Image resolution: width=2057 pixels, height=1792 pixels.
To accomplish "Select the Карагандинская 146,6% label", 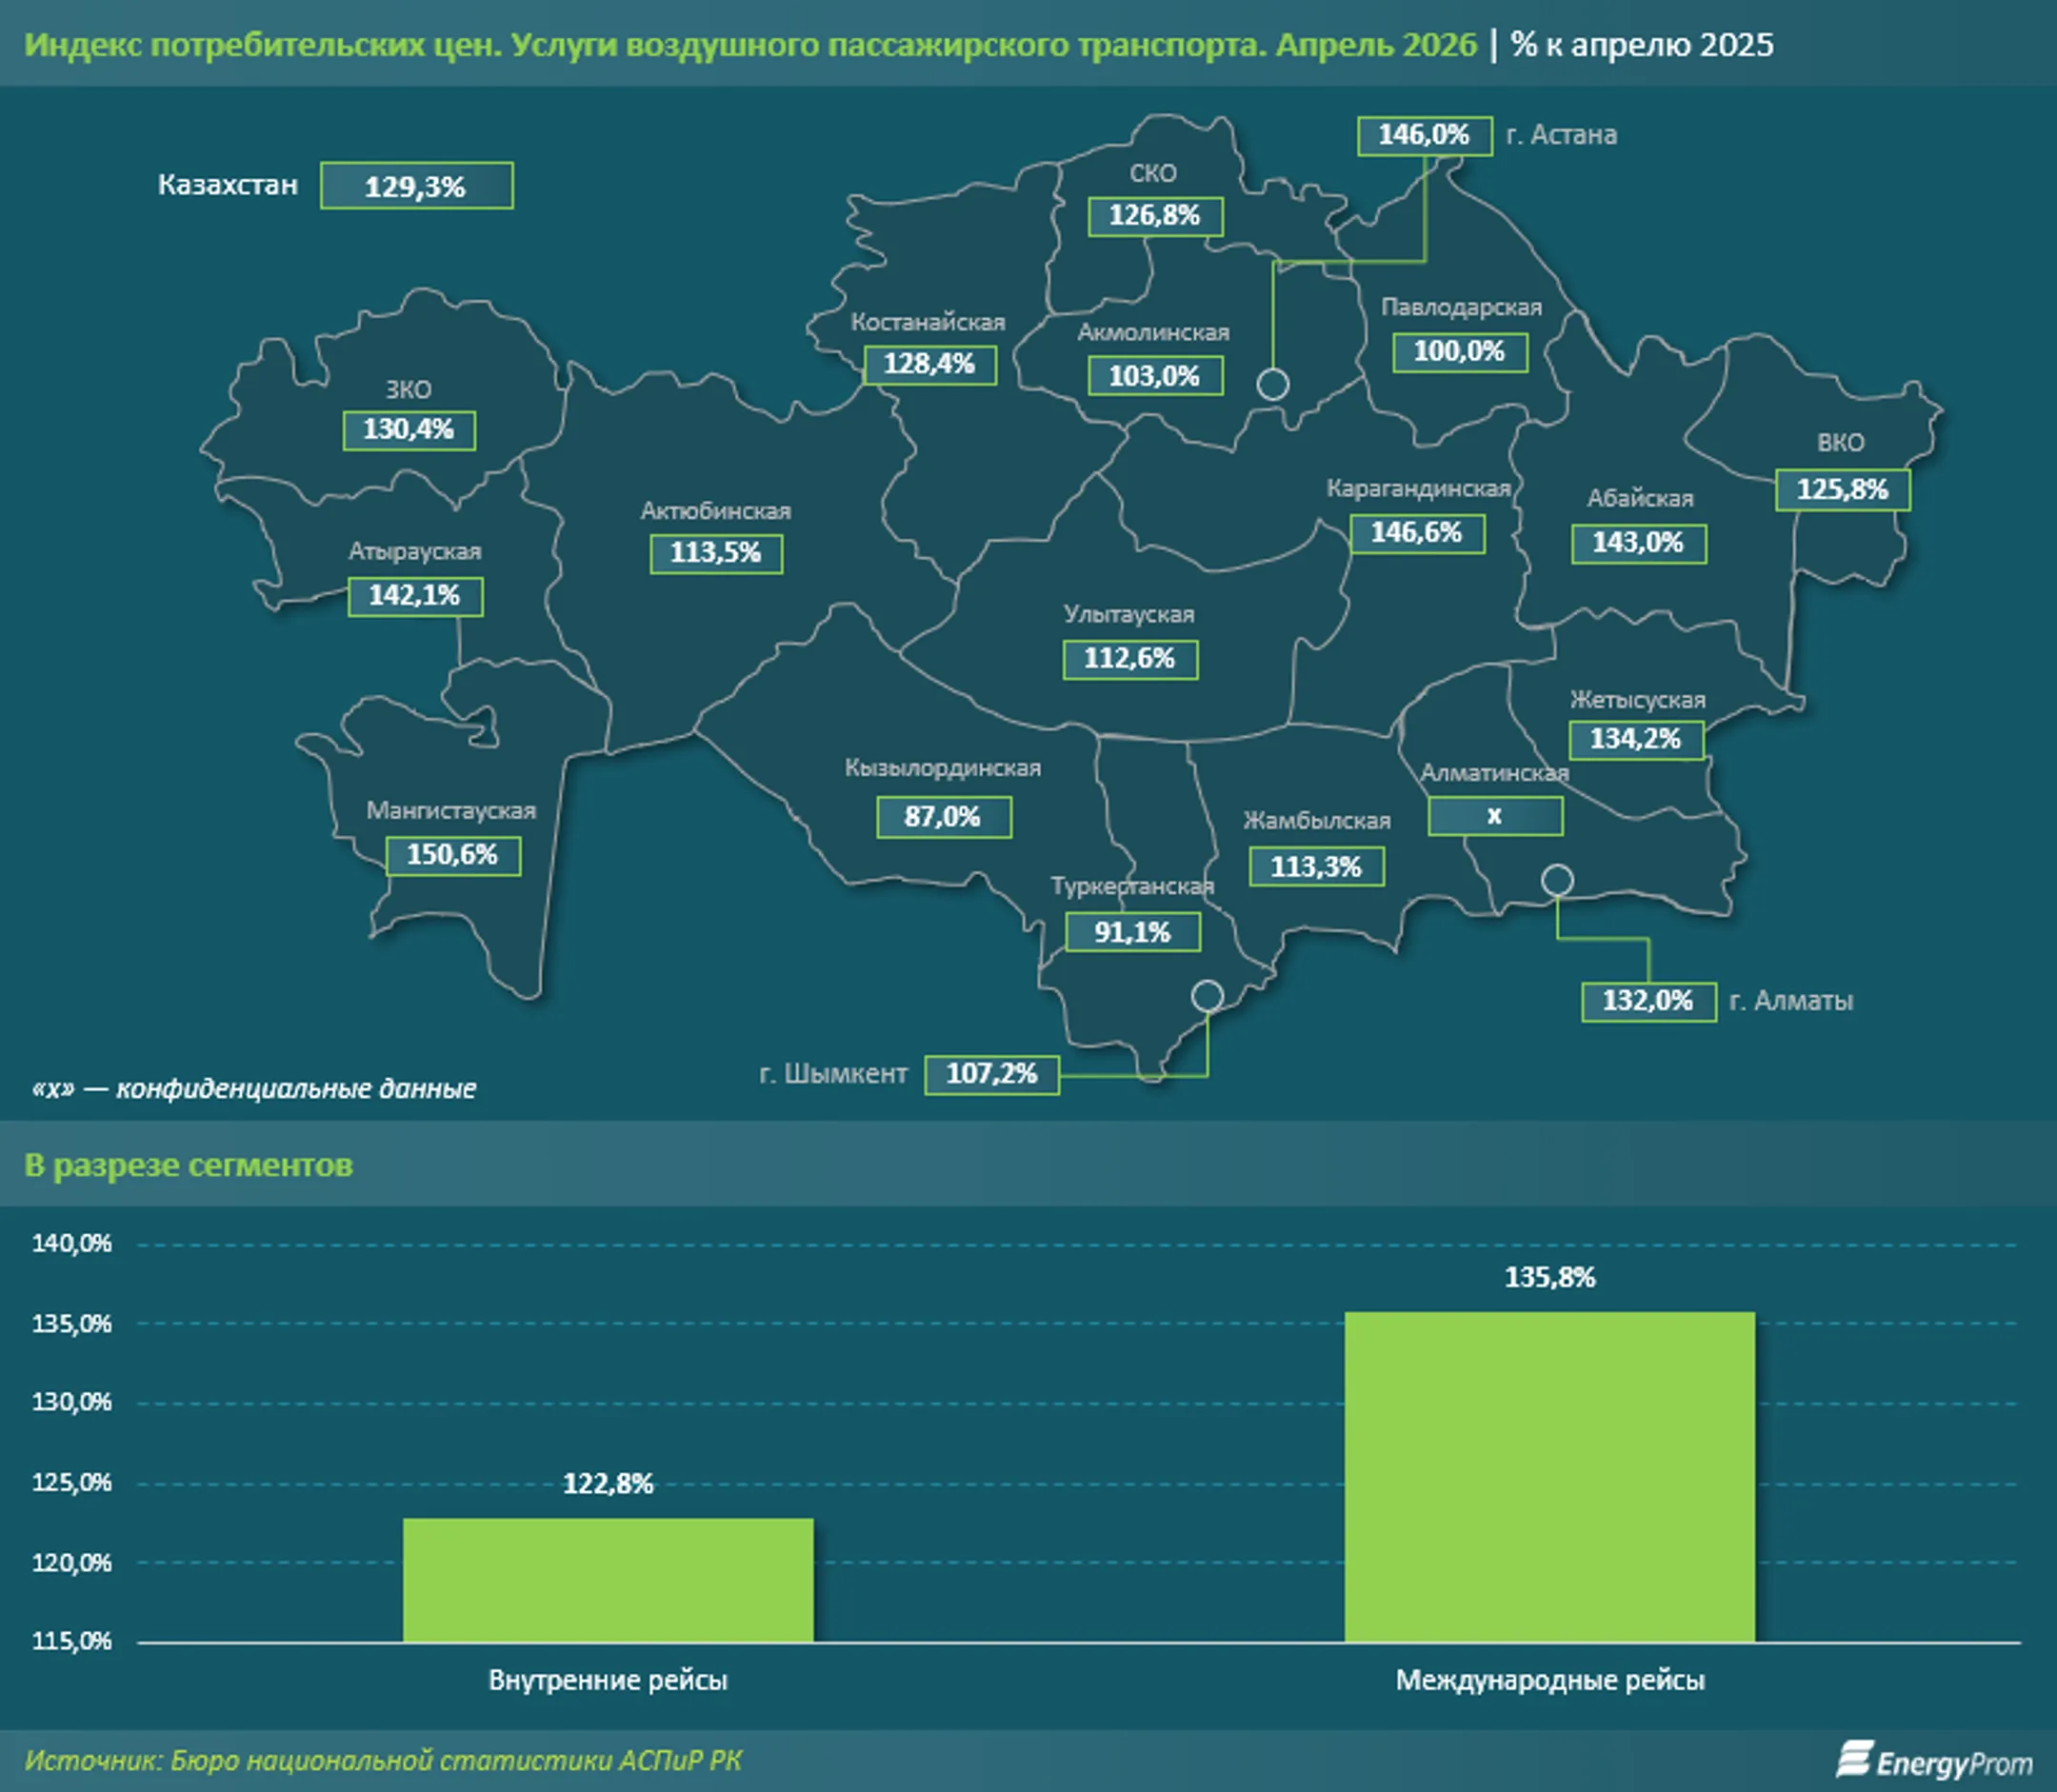I will pos(1417,533).
